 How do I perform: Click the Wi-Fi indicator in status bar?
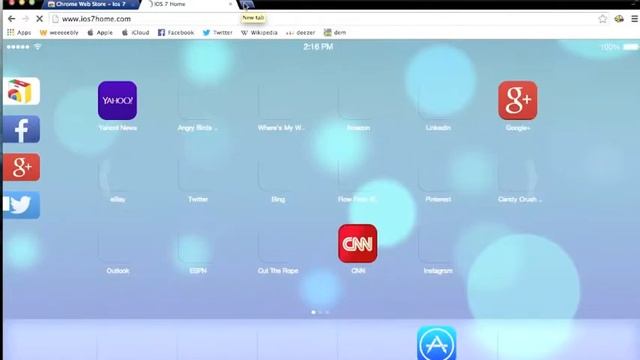[38, 47]
